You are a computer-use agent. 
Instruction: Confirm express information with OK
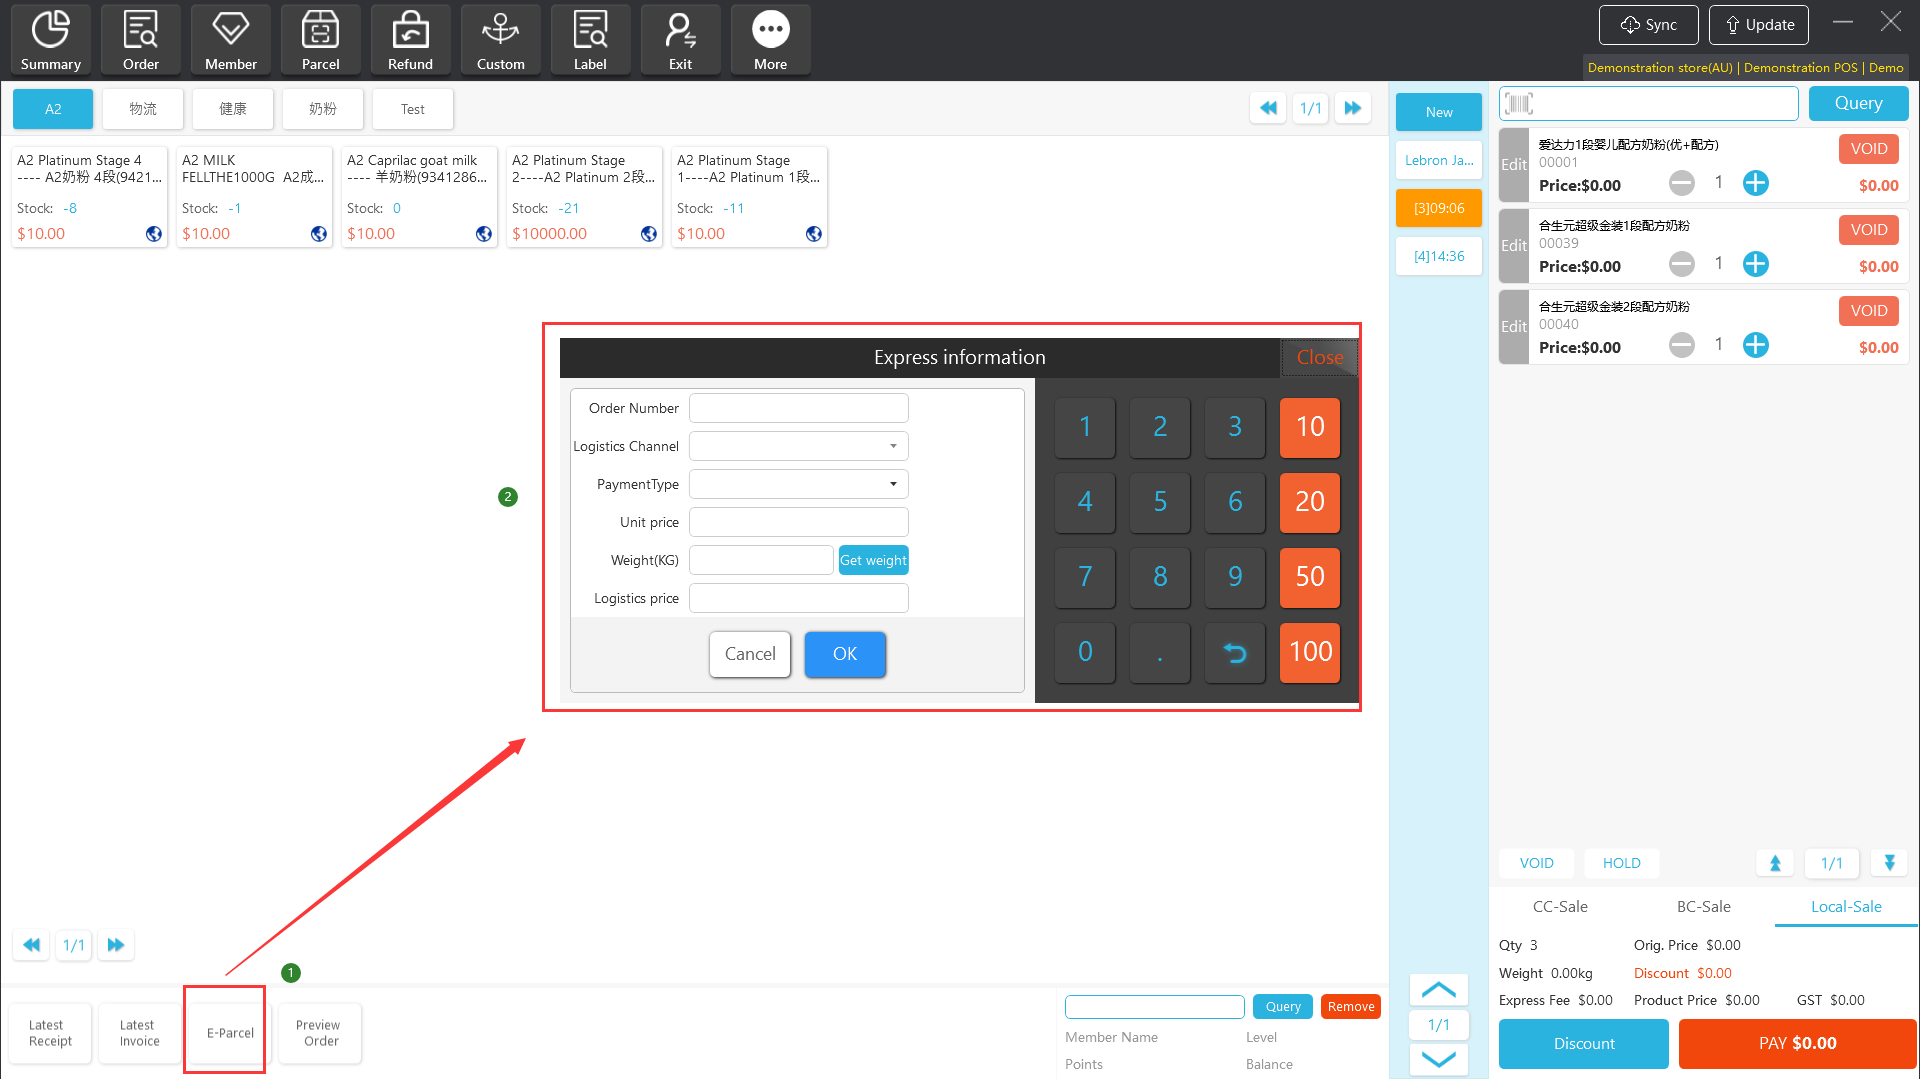[x=845, y=654]
